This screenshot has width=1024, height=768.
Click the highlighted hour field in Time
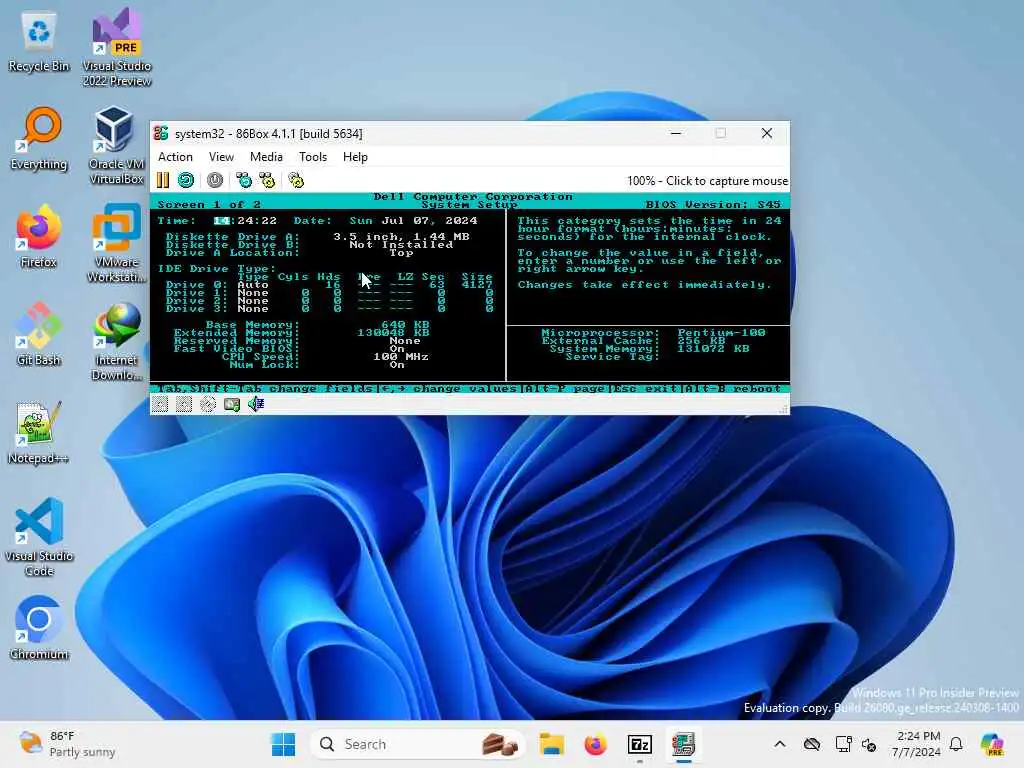tap(222, 221)
